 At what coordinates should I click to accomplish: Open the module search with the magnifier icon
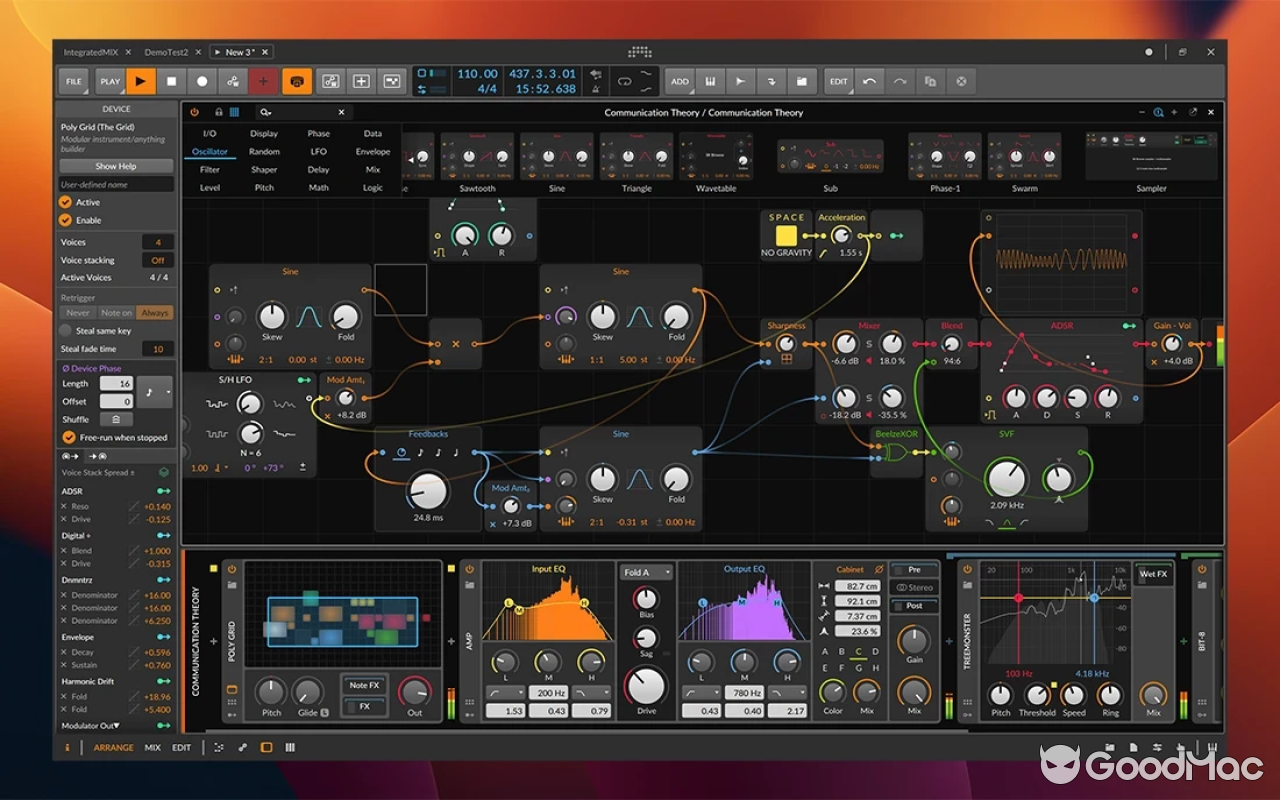pos(266,112)
